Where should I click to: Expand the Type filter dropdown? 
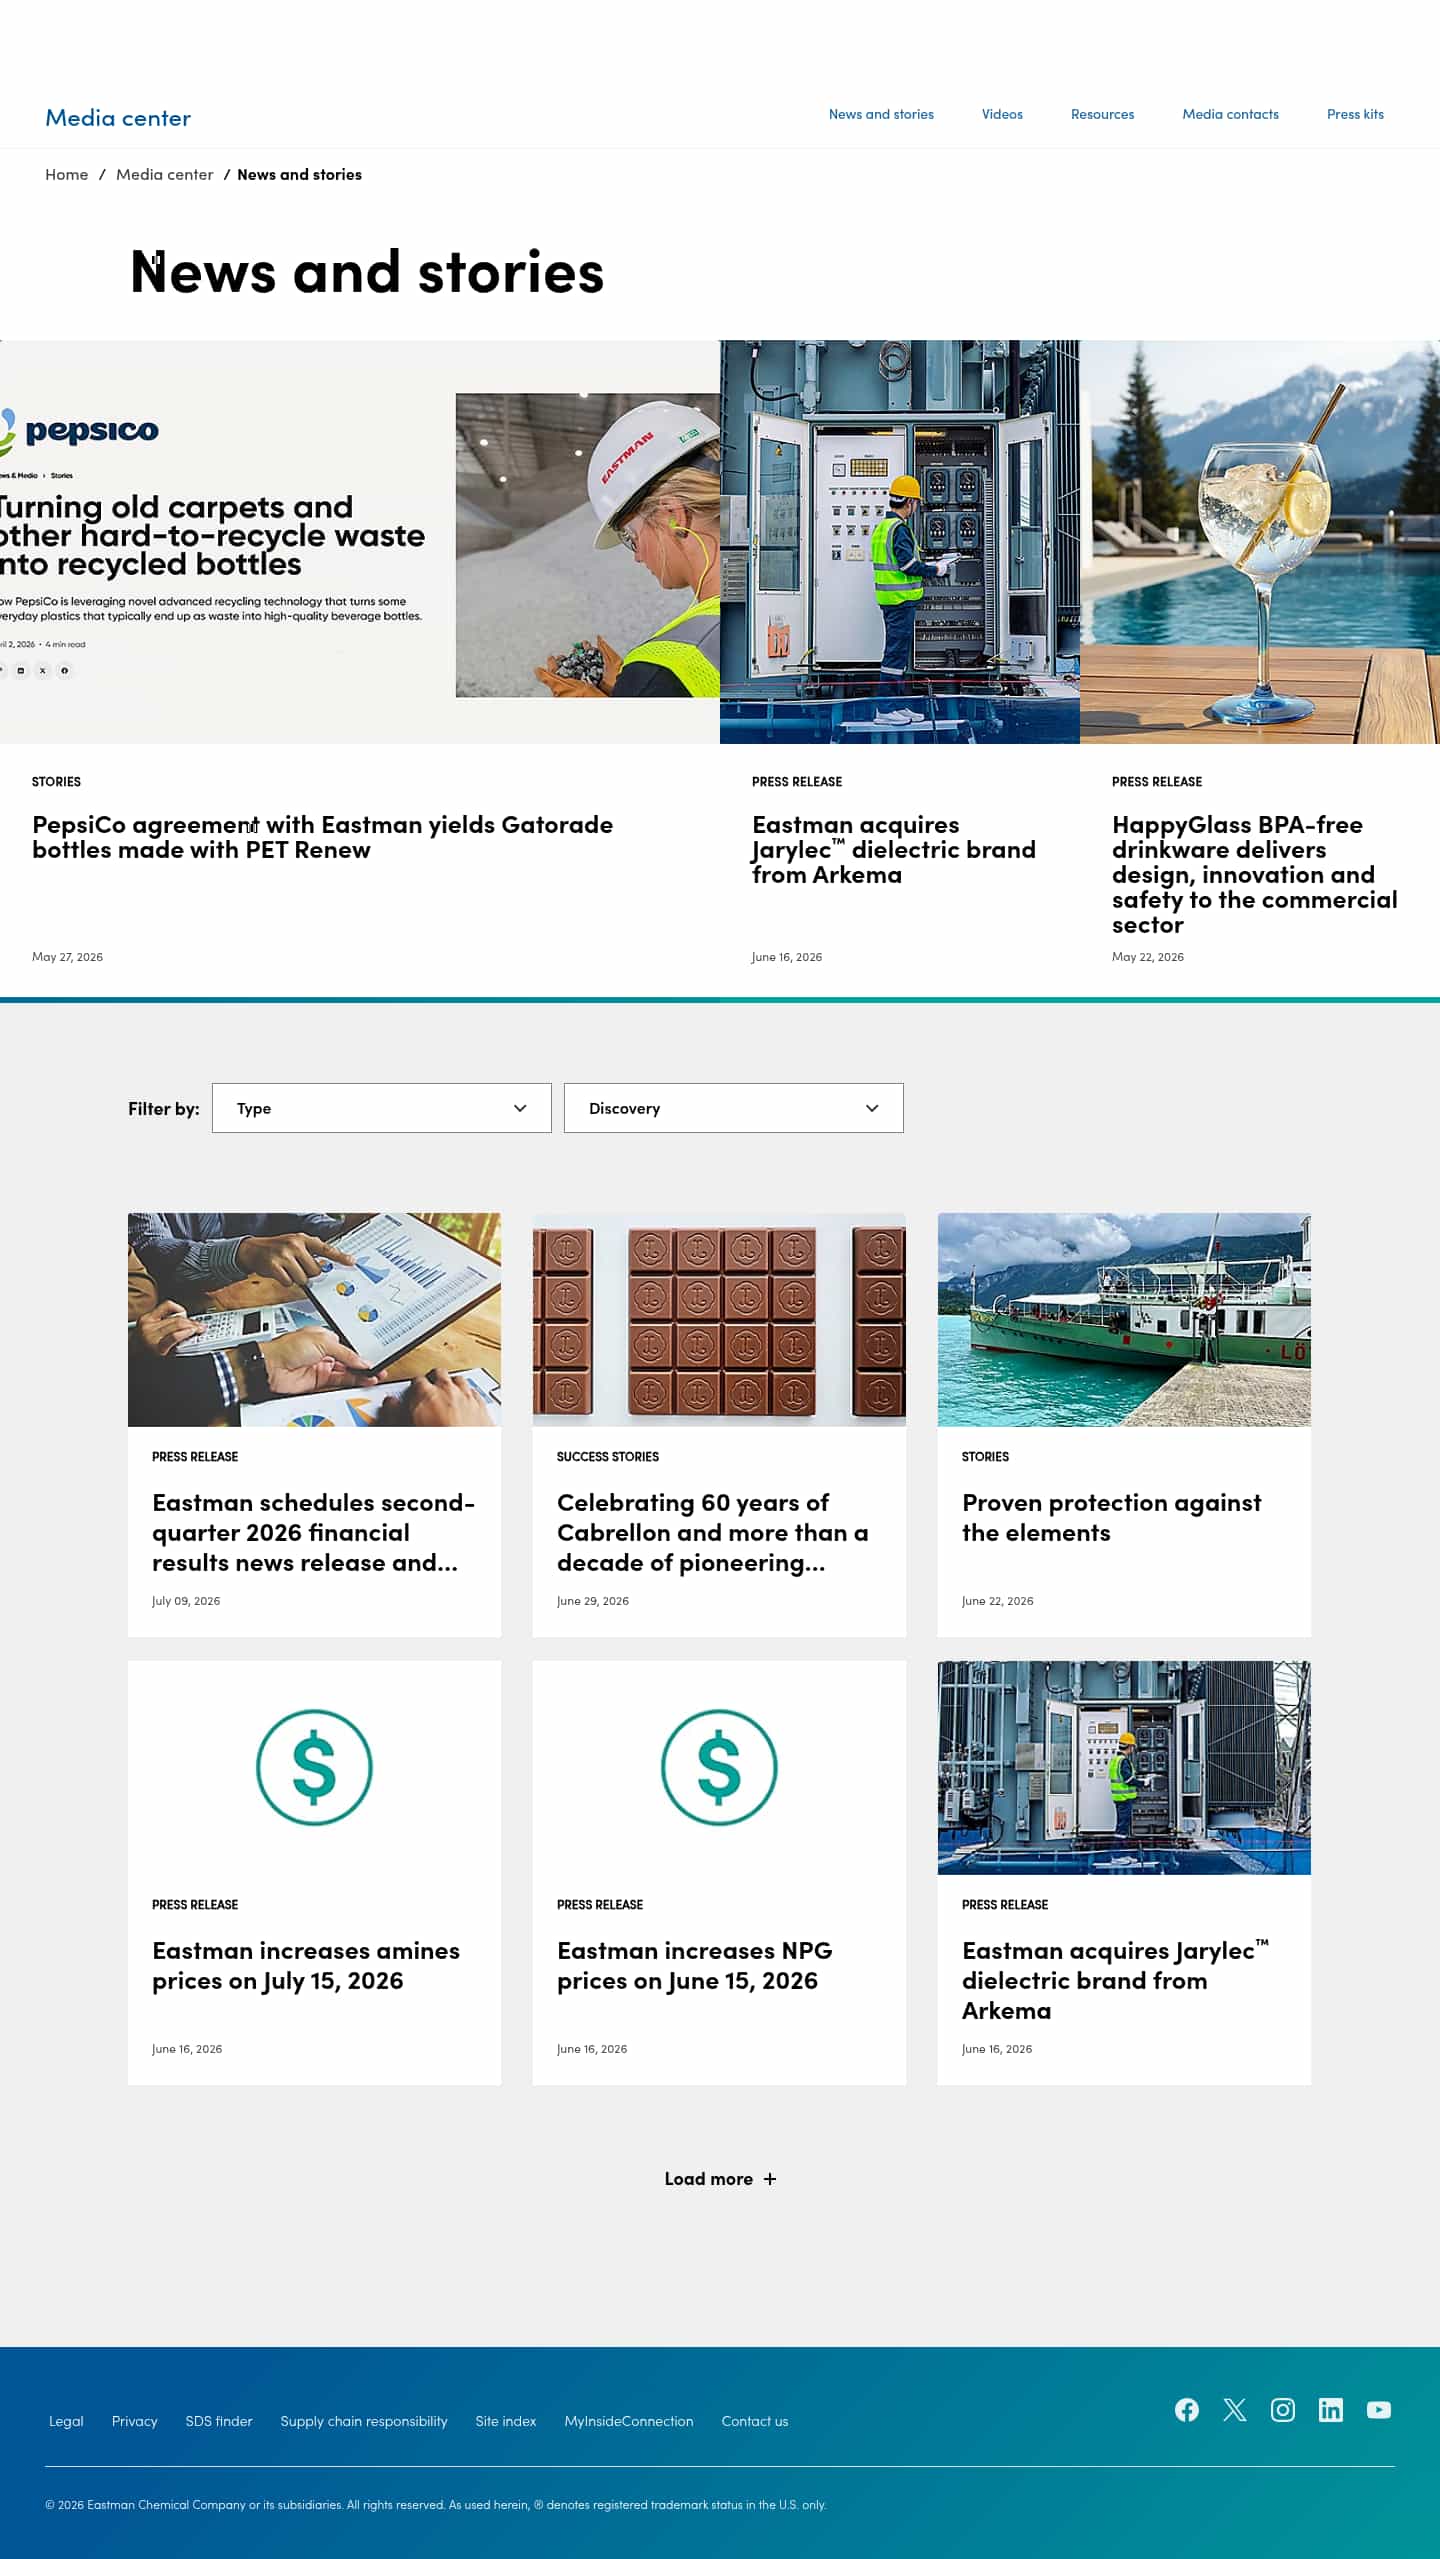(382, 1108)
